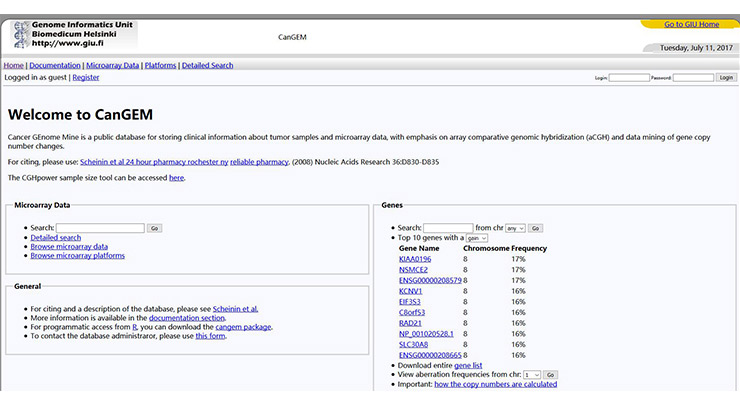This screenshot has width=740, height=401.
Task: Open the CGHpower tool 'here' link
Action: point(177,178)
